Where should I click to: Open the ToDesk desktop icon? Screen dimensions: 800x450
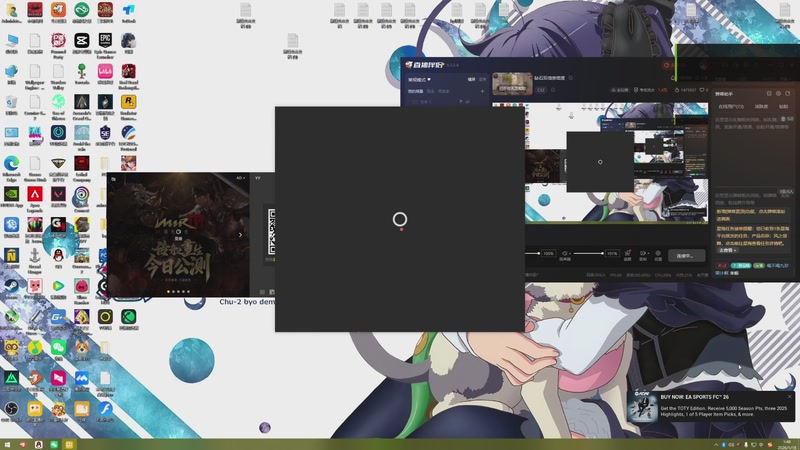click(129, 10)
